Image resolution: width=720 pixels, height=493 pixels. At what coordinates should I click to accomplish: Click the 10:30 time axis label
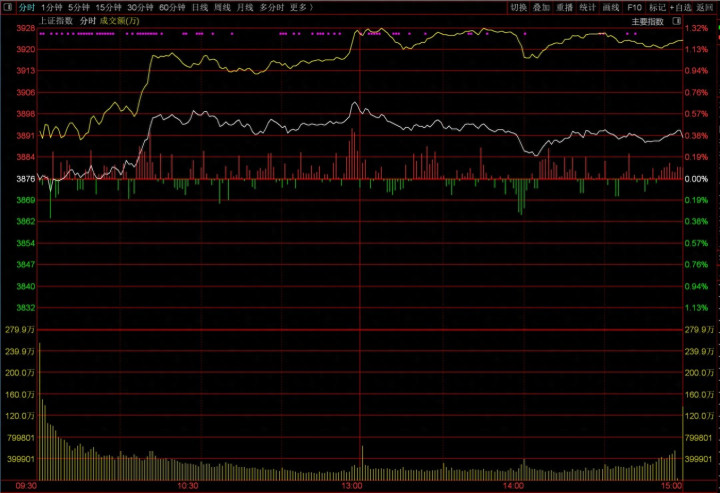(x=187, y=486)
